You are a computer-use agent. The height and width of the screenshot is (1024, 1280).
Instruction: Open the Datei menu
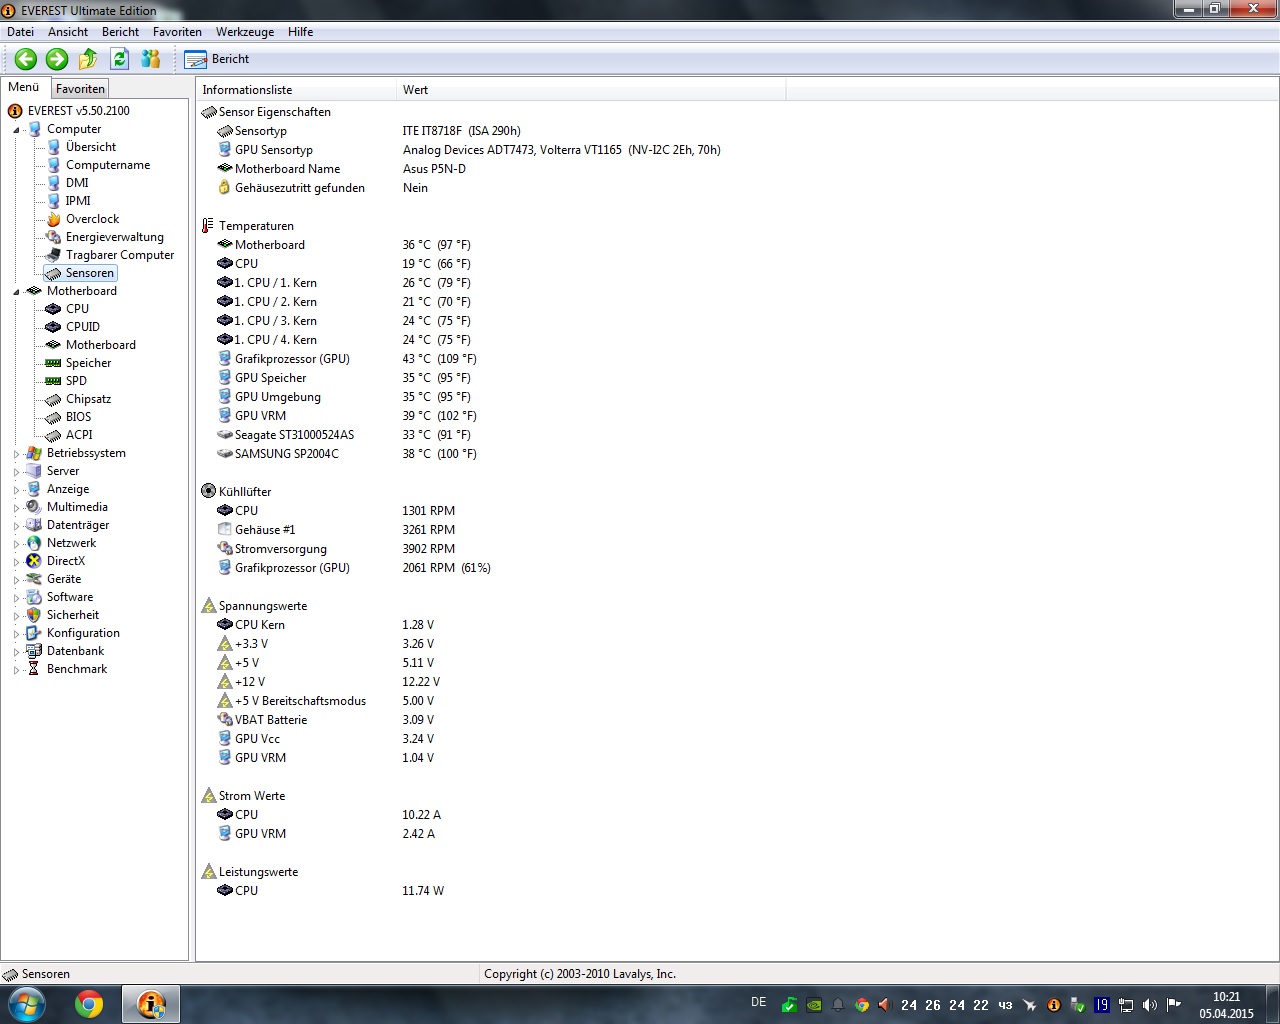coord(20,32)
